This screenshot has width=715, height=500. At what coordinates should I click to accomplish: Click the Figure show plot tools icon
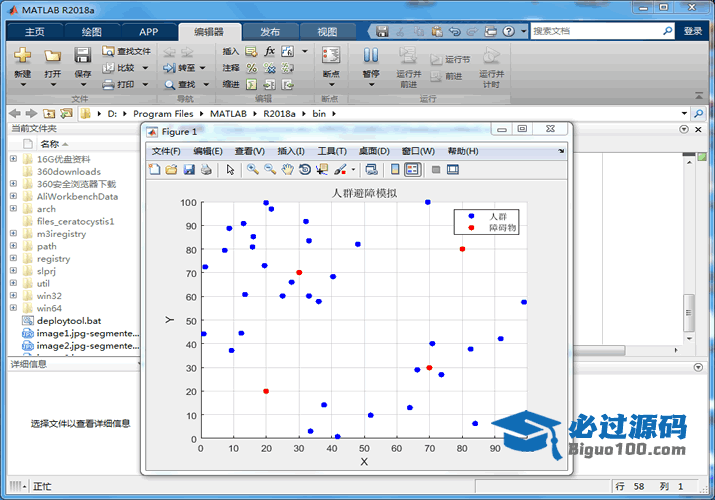453,170
